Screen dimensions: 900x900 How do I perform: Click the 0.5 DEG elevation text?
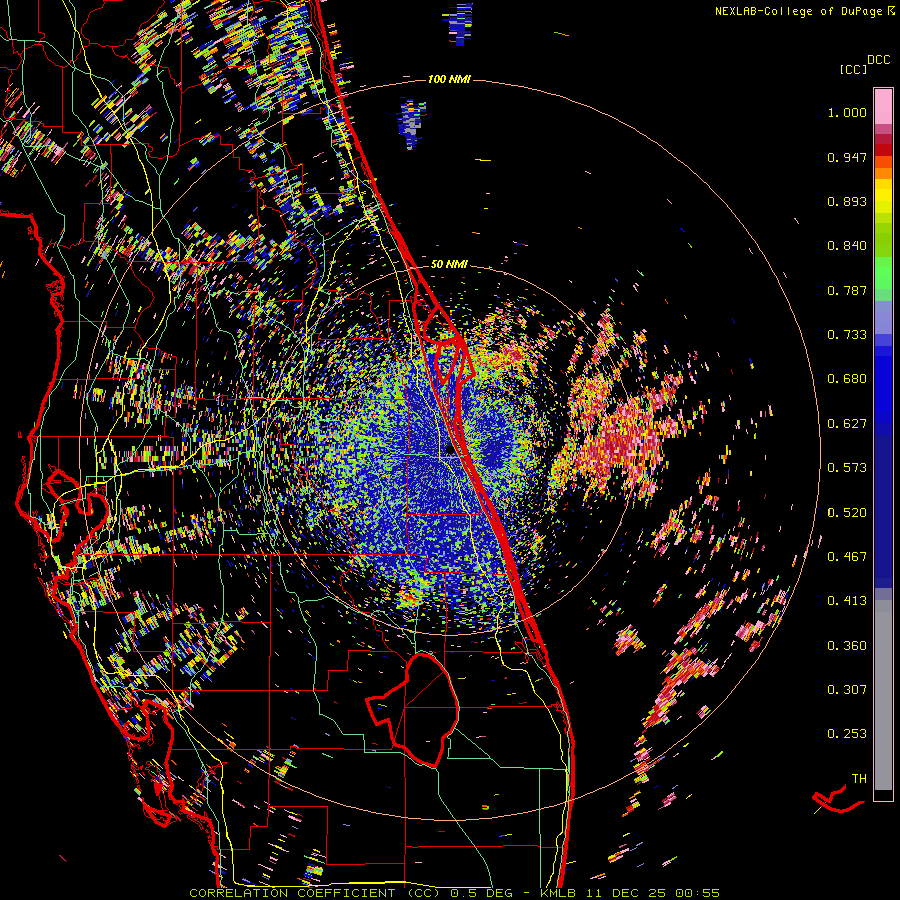click(482, 893)
